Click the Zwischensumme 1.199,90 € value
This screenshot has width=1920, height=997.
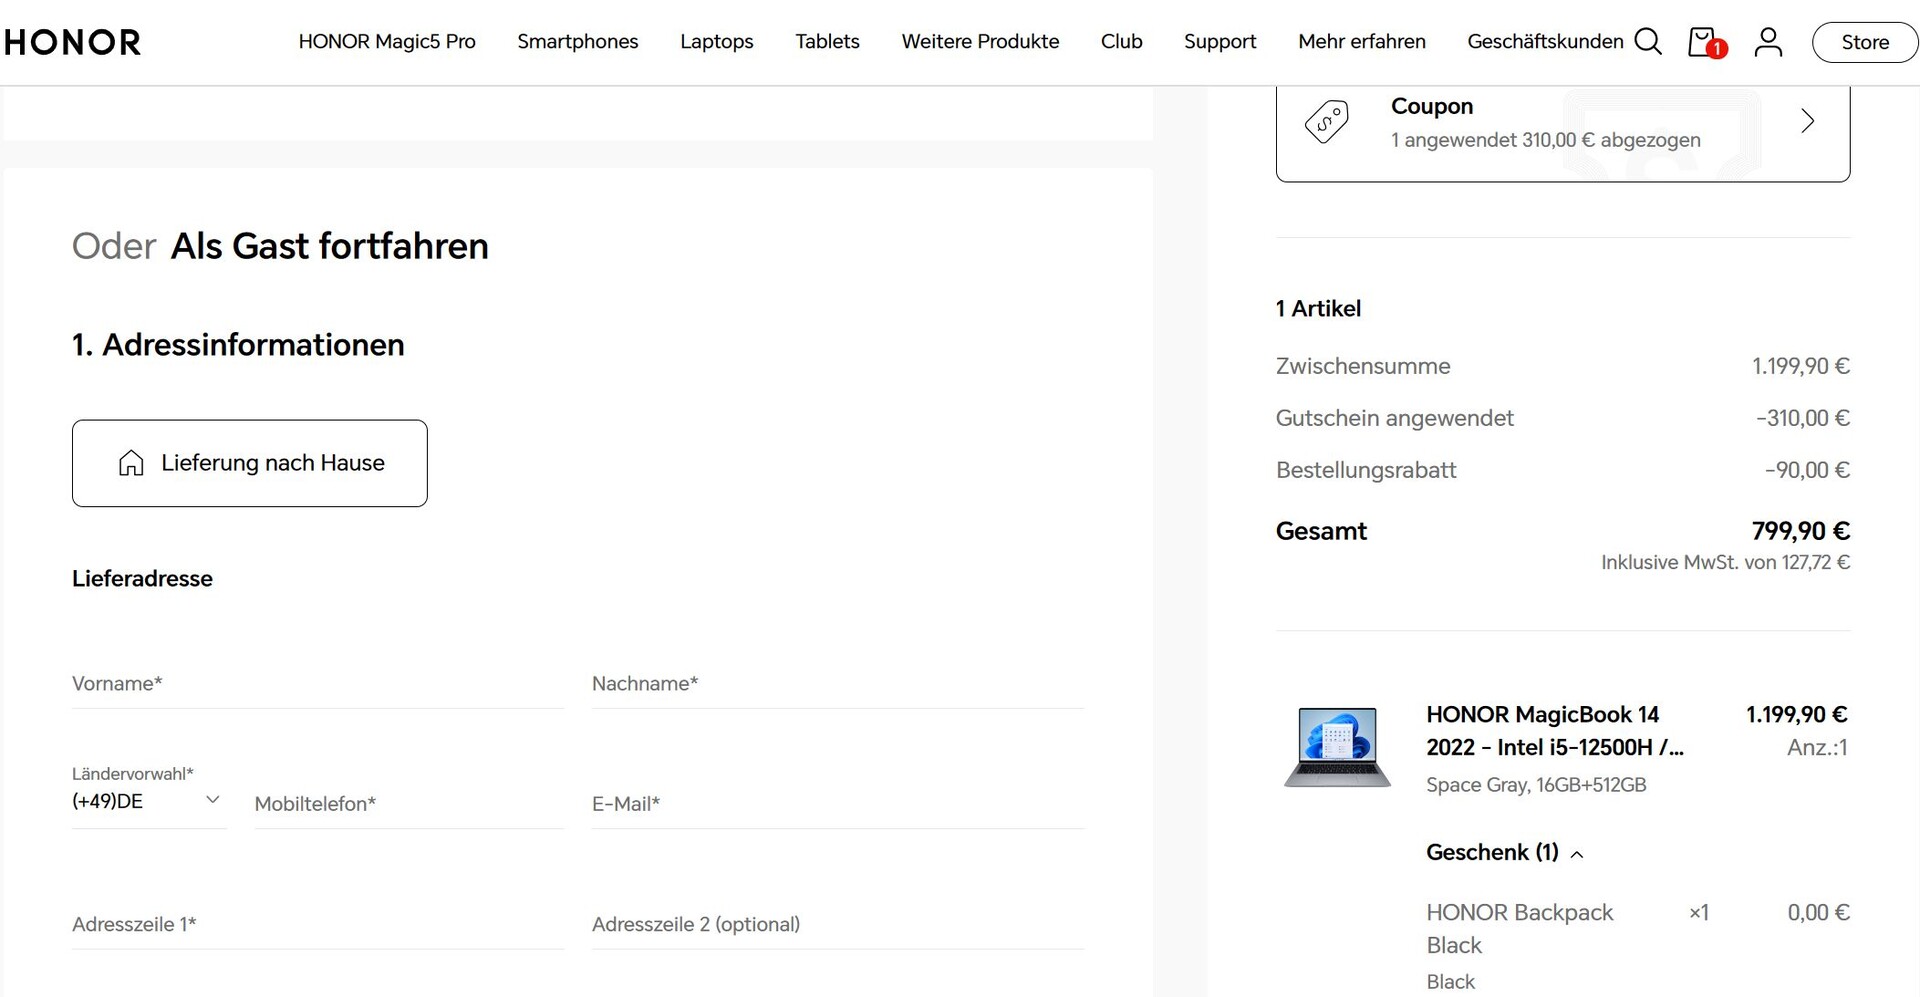click(x=1801, y=366)
